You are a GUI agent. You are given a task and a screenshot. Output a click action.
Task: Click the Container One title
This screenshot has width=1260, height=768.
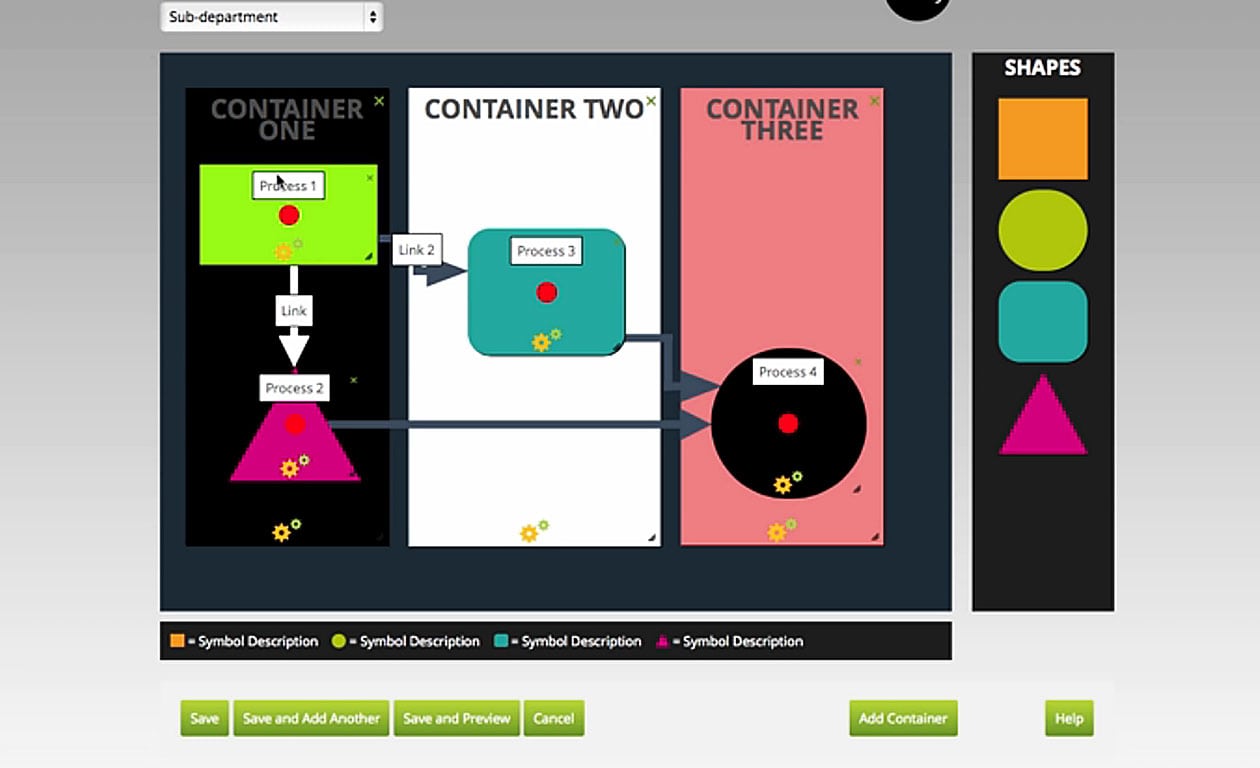tap(287, 119)
